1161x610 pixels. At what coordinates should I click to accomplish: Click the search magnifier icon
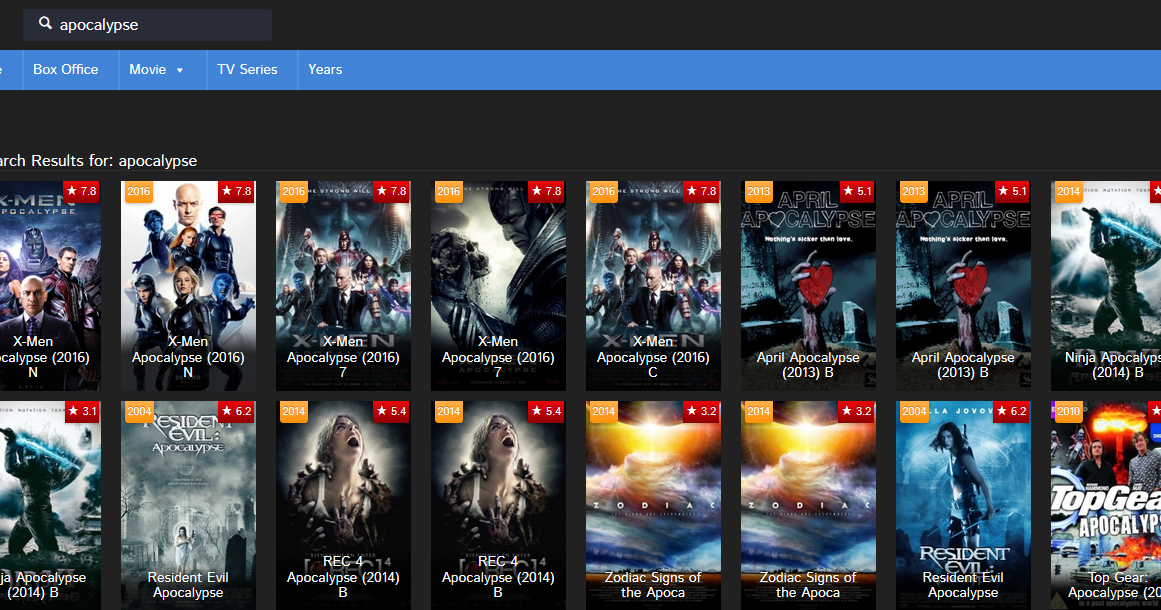(x=46, y=24)
